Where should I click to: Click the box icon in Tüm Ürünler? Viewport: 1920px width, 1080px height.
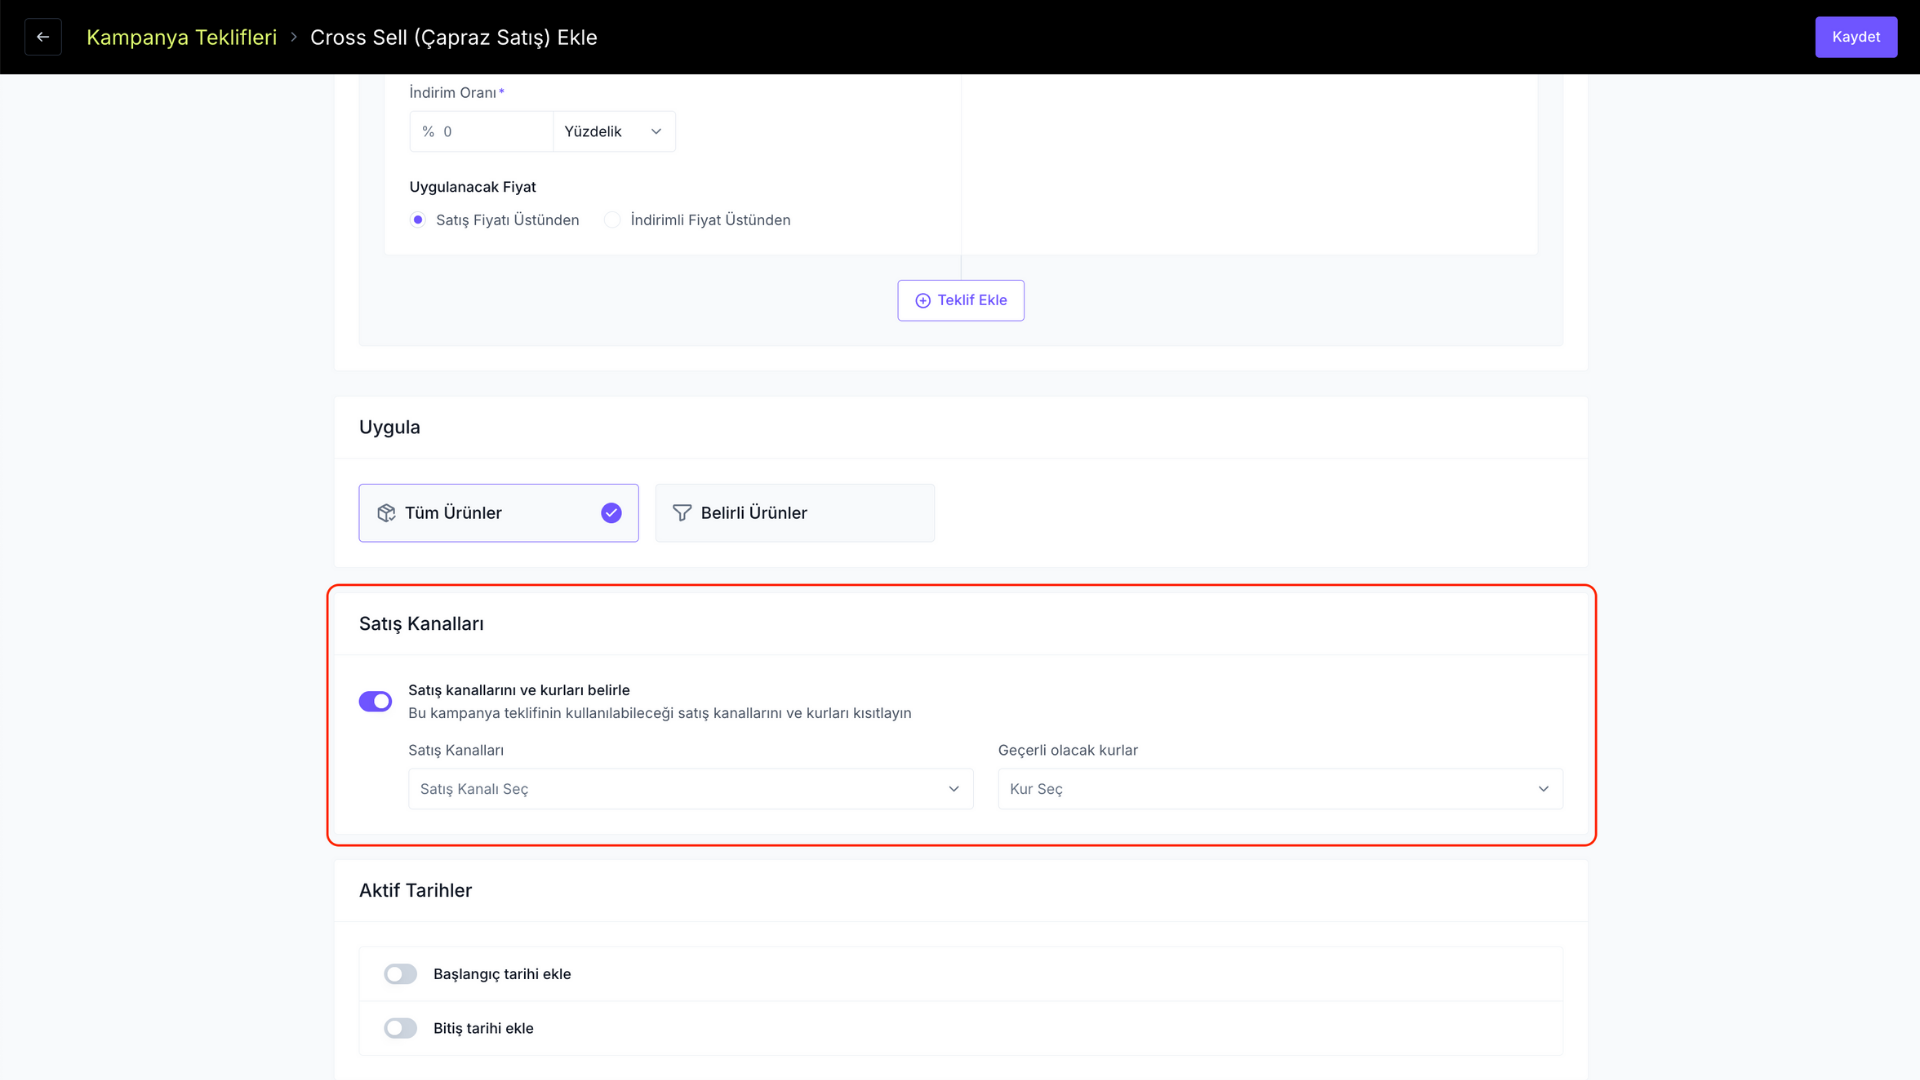[x=386, y=513]
